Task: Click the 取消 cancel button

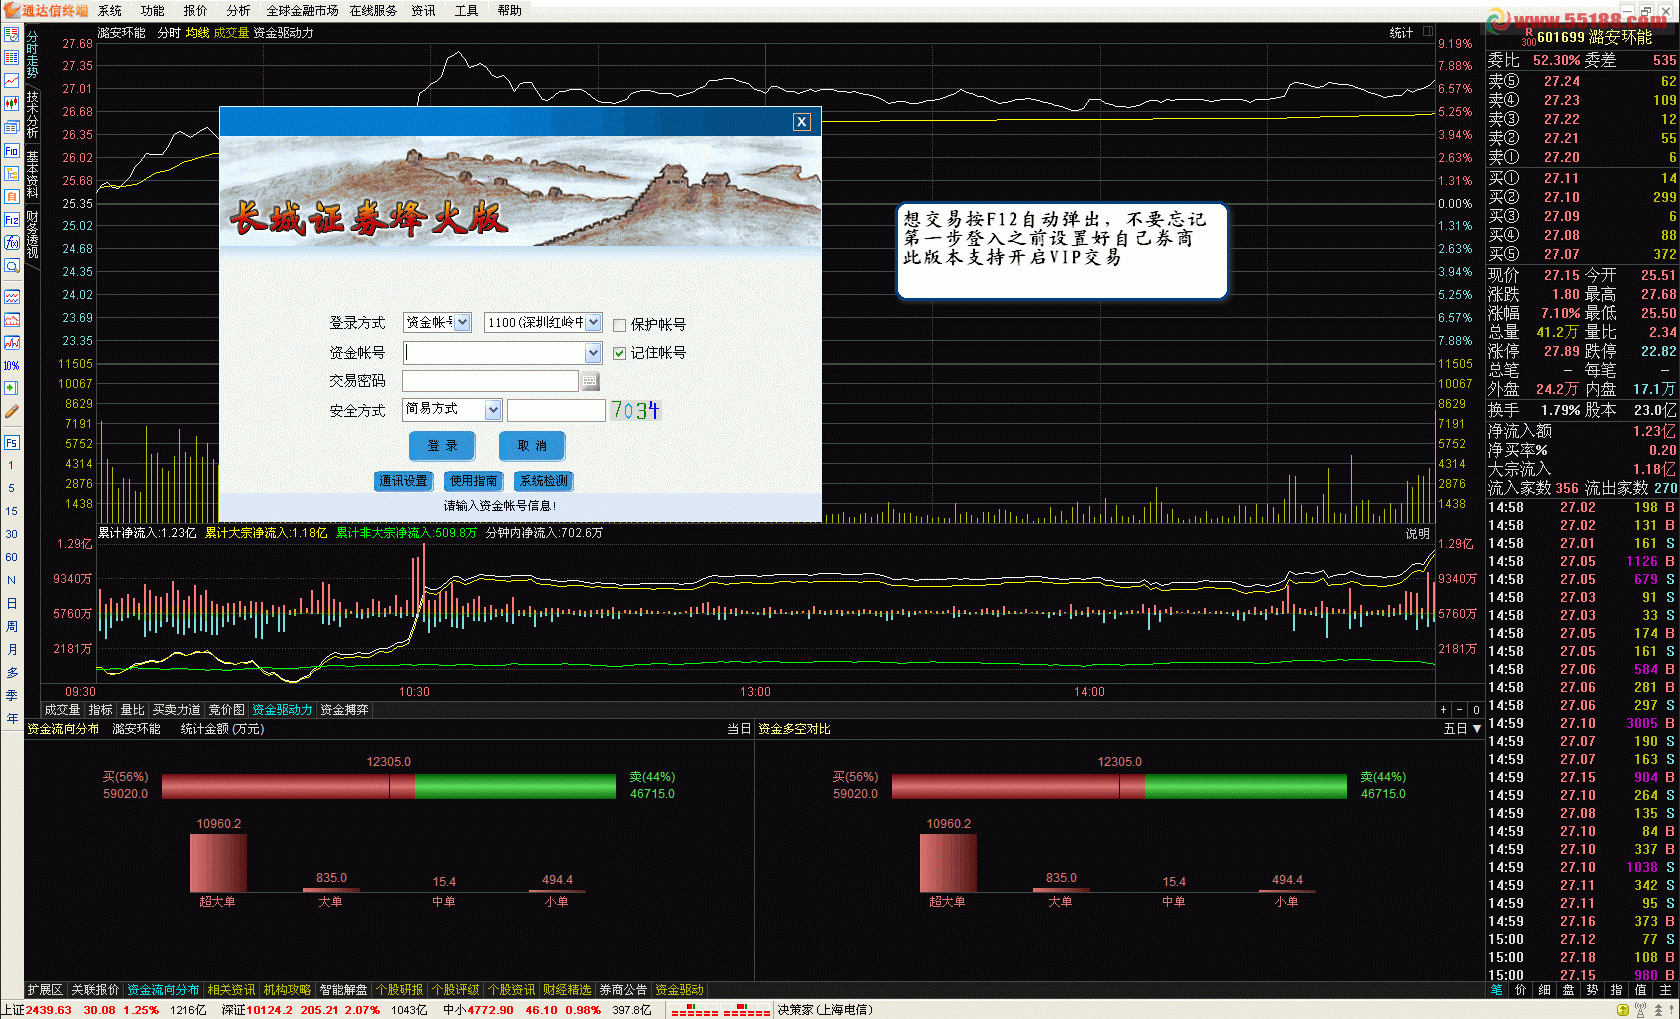Action: coord(532,446)
